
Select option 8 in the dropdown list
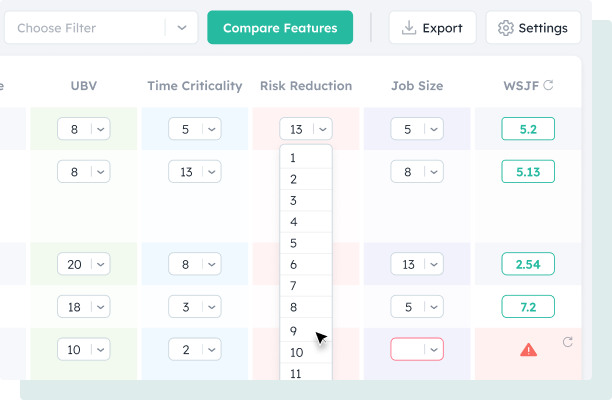click(306, 307)
